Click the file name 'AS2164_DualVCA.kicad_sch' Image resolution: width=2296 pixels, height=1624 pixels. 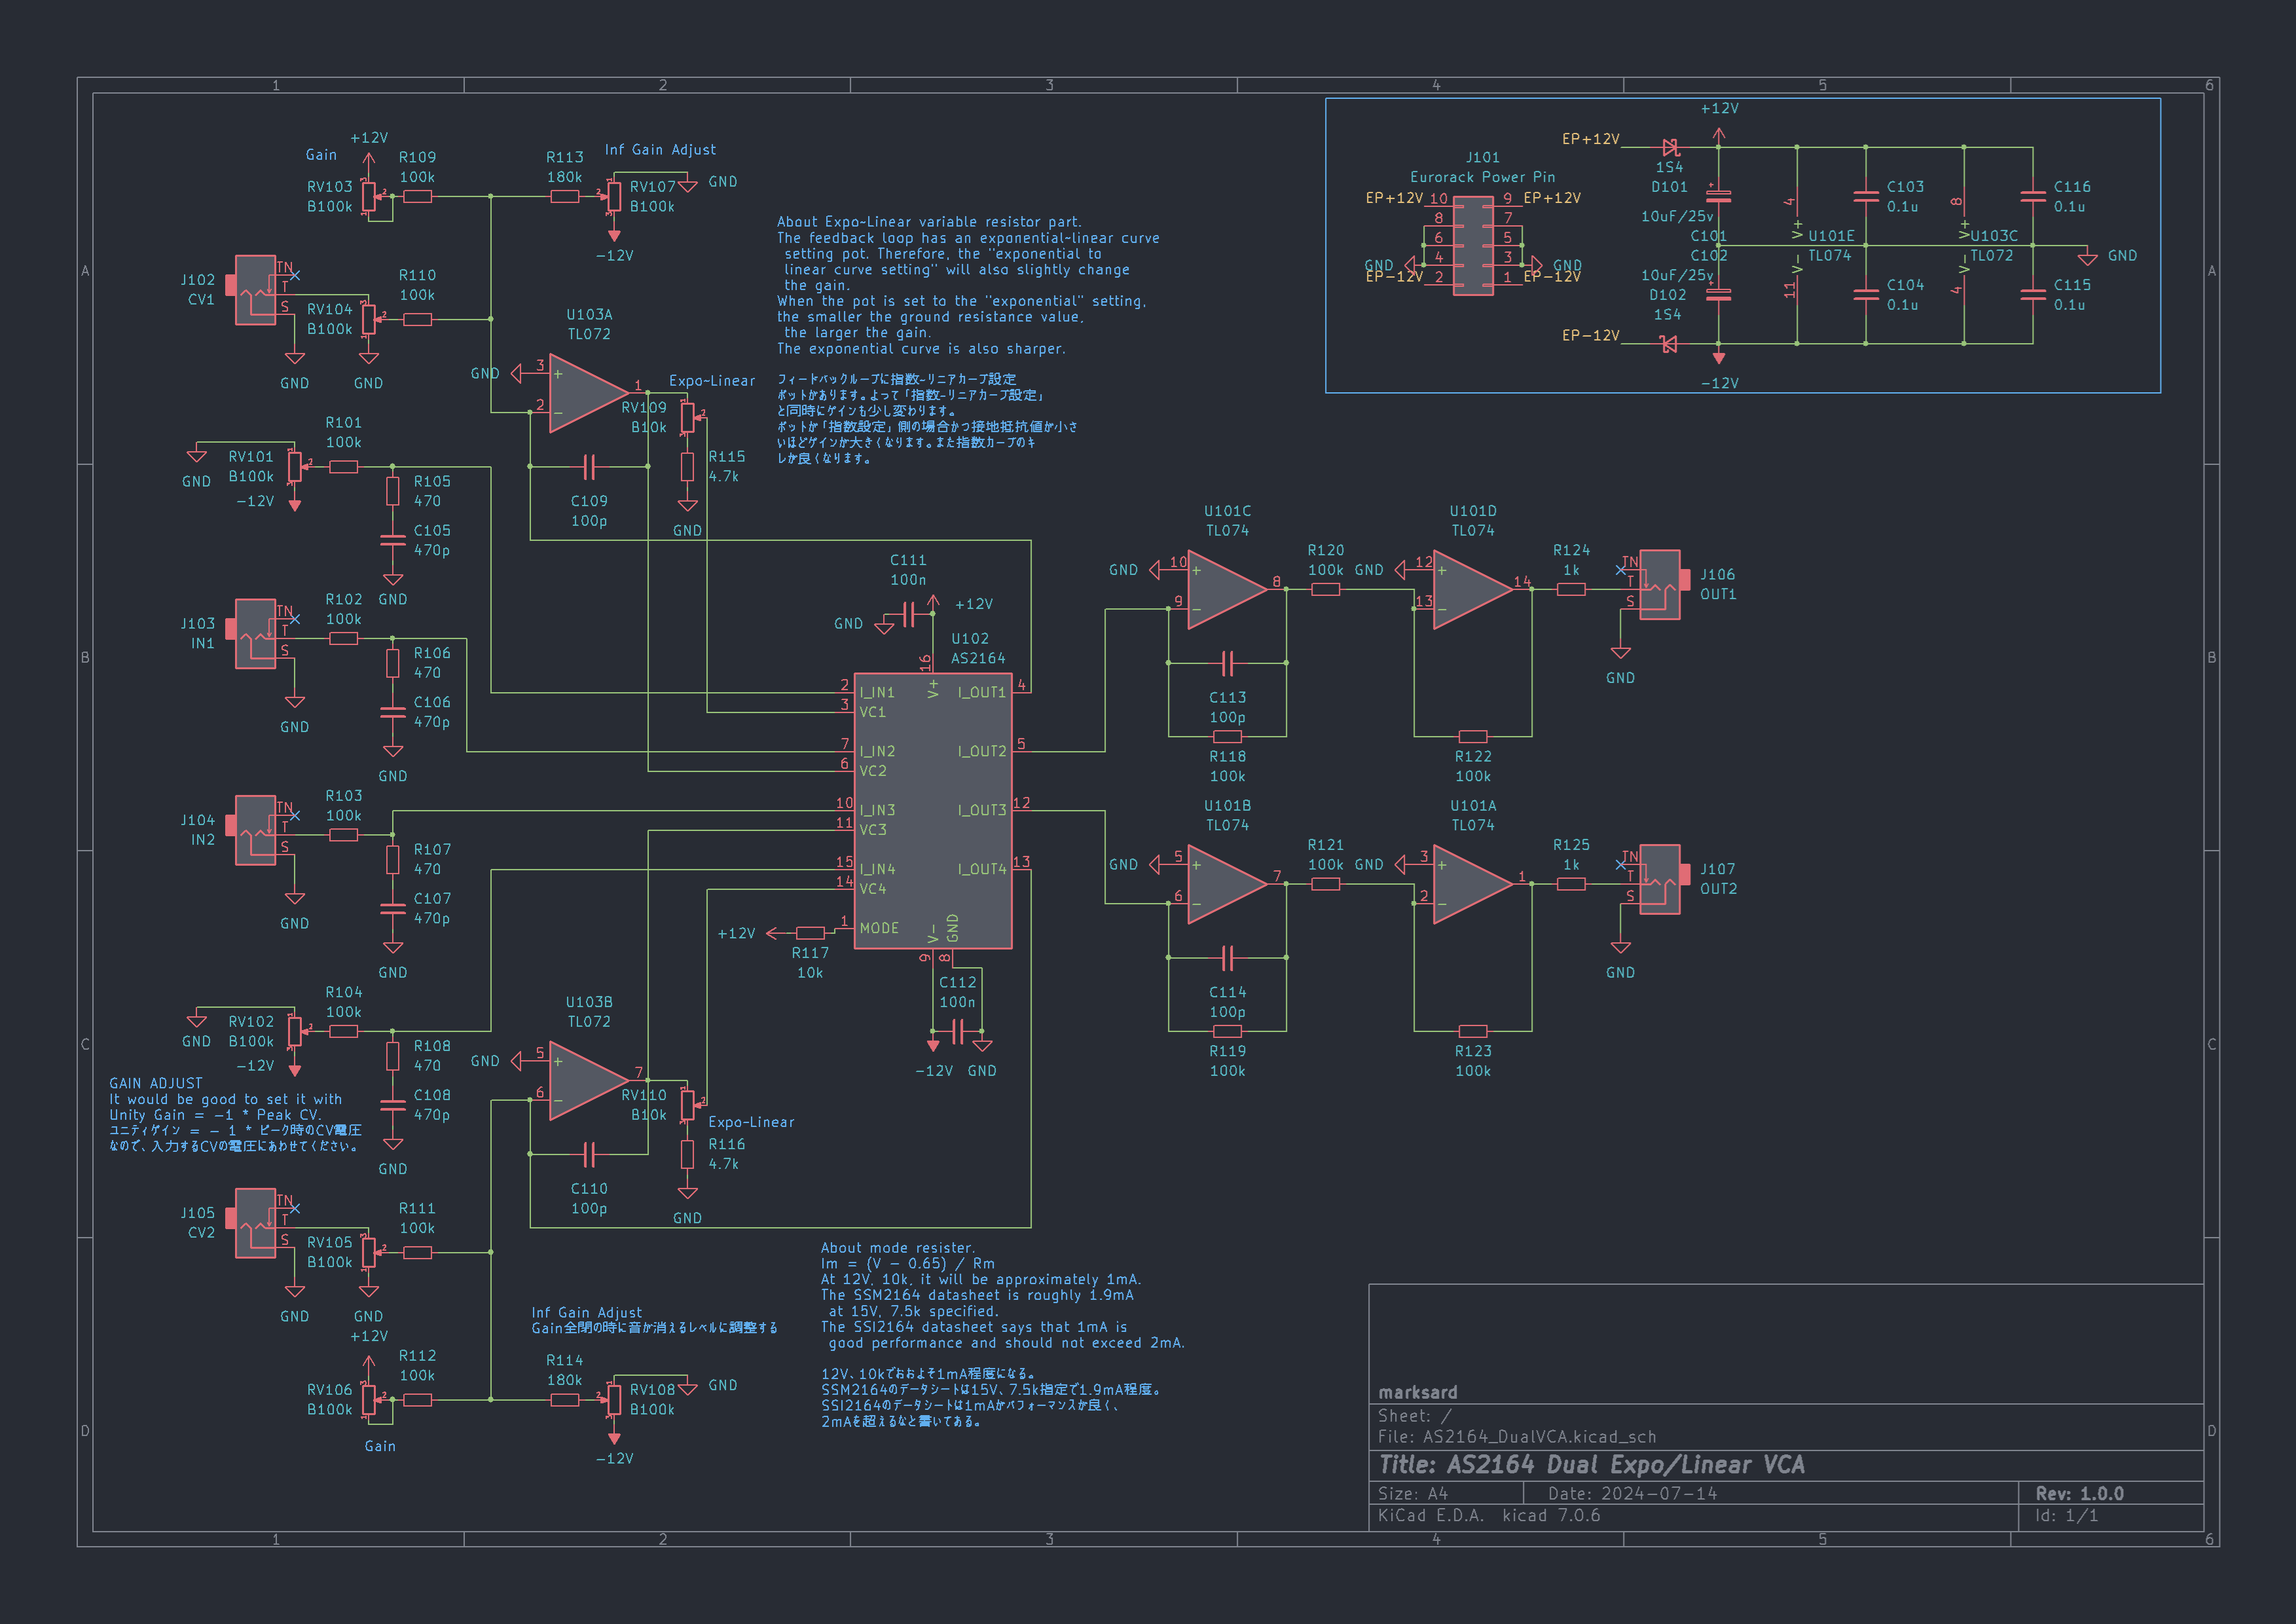(x=1539, y=1436)
